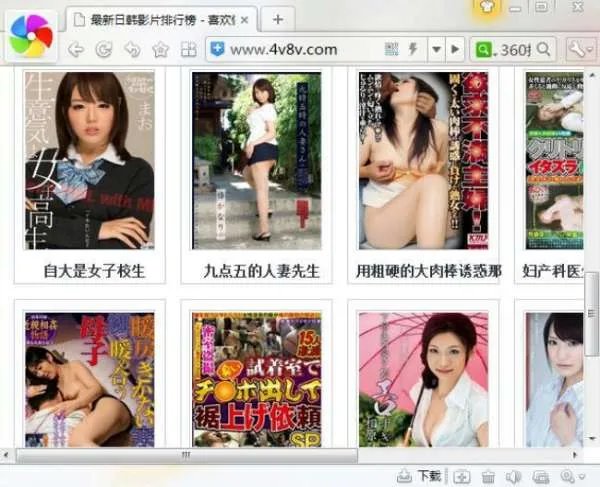Click the vertical scrollbar down arrow
This screenshot has width=600, height=487.
click(592, 438)
